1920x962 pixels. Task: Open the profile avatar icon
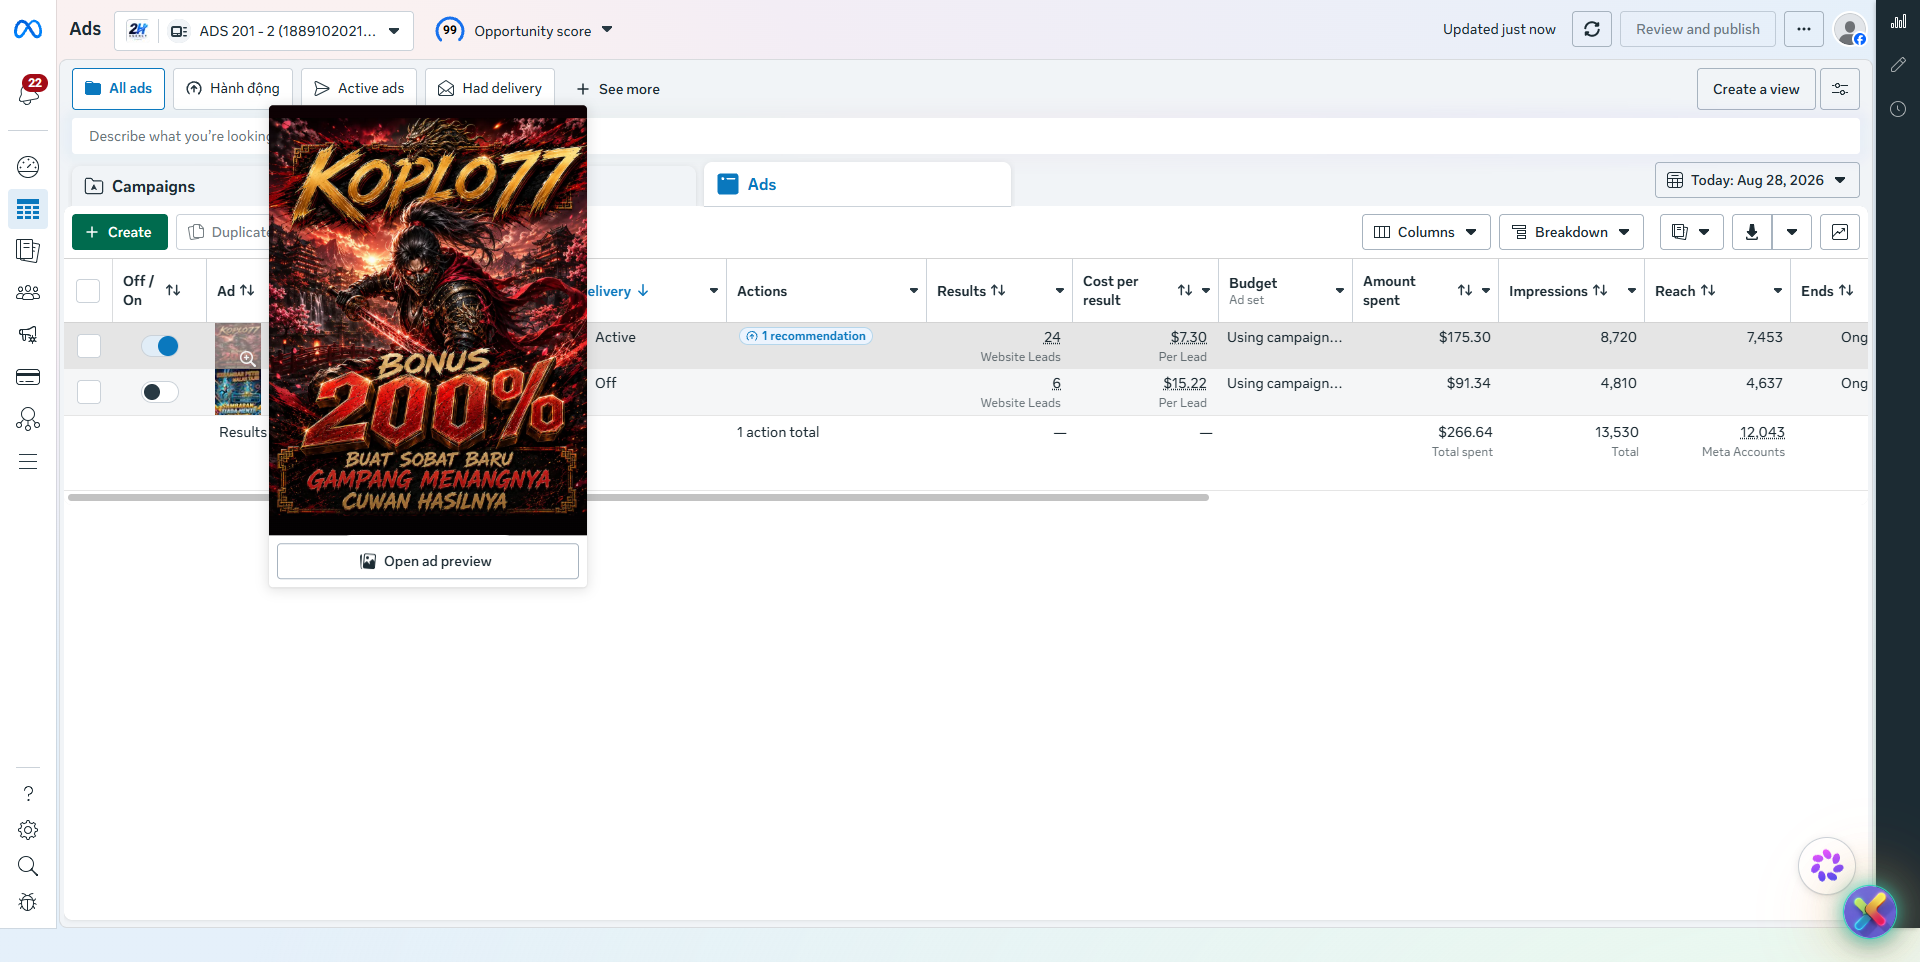[1850, 30]
